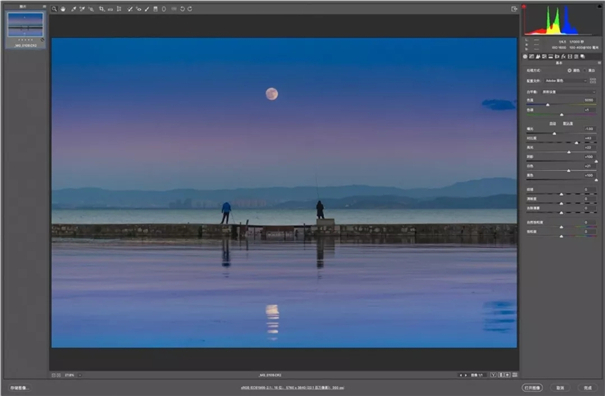
Task: Switch to the Tone Curve panel tab
Action: tap(531, 56)
